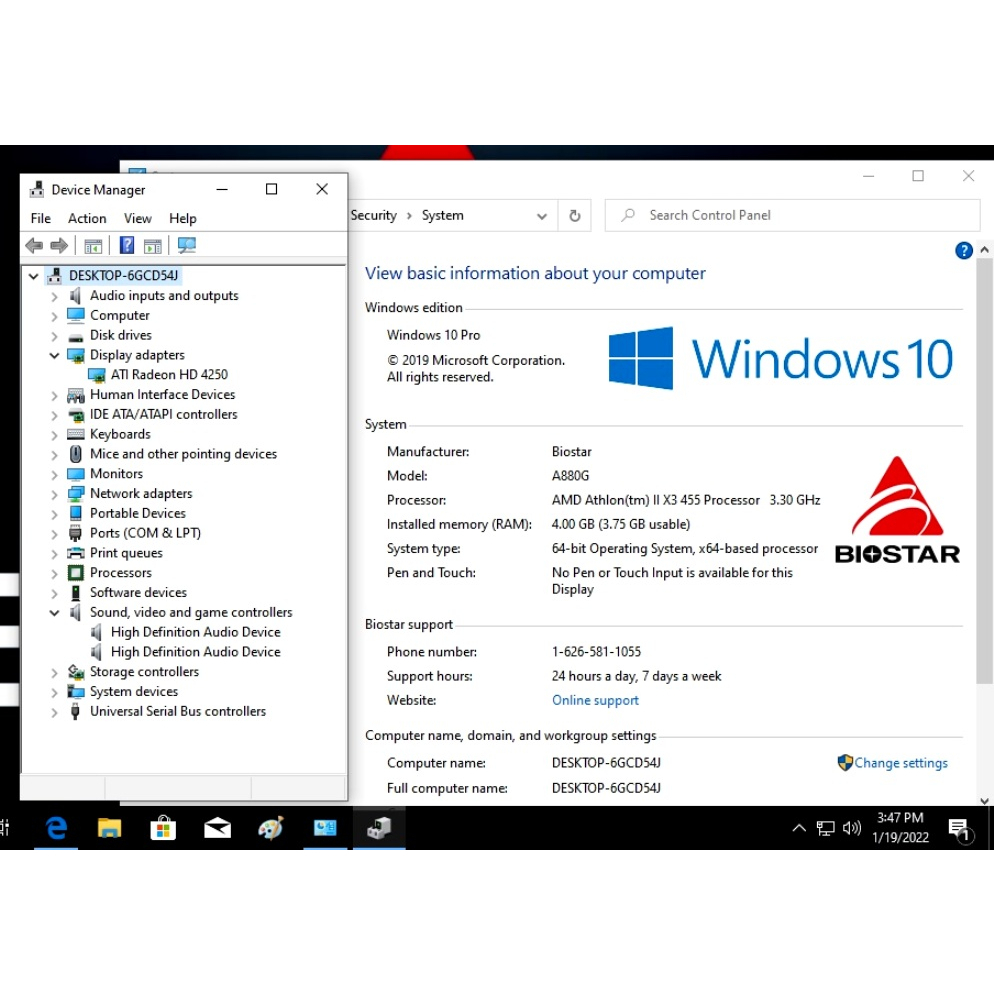This screenshot has width=994, height=994.
Task: Click the Control Panel help question mark icon
Action: point(963,251)
